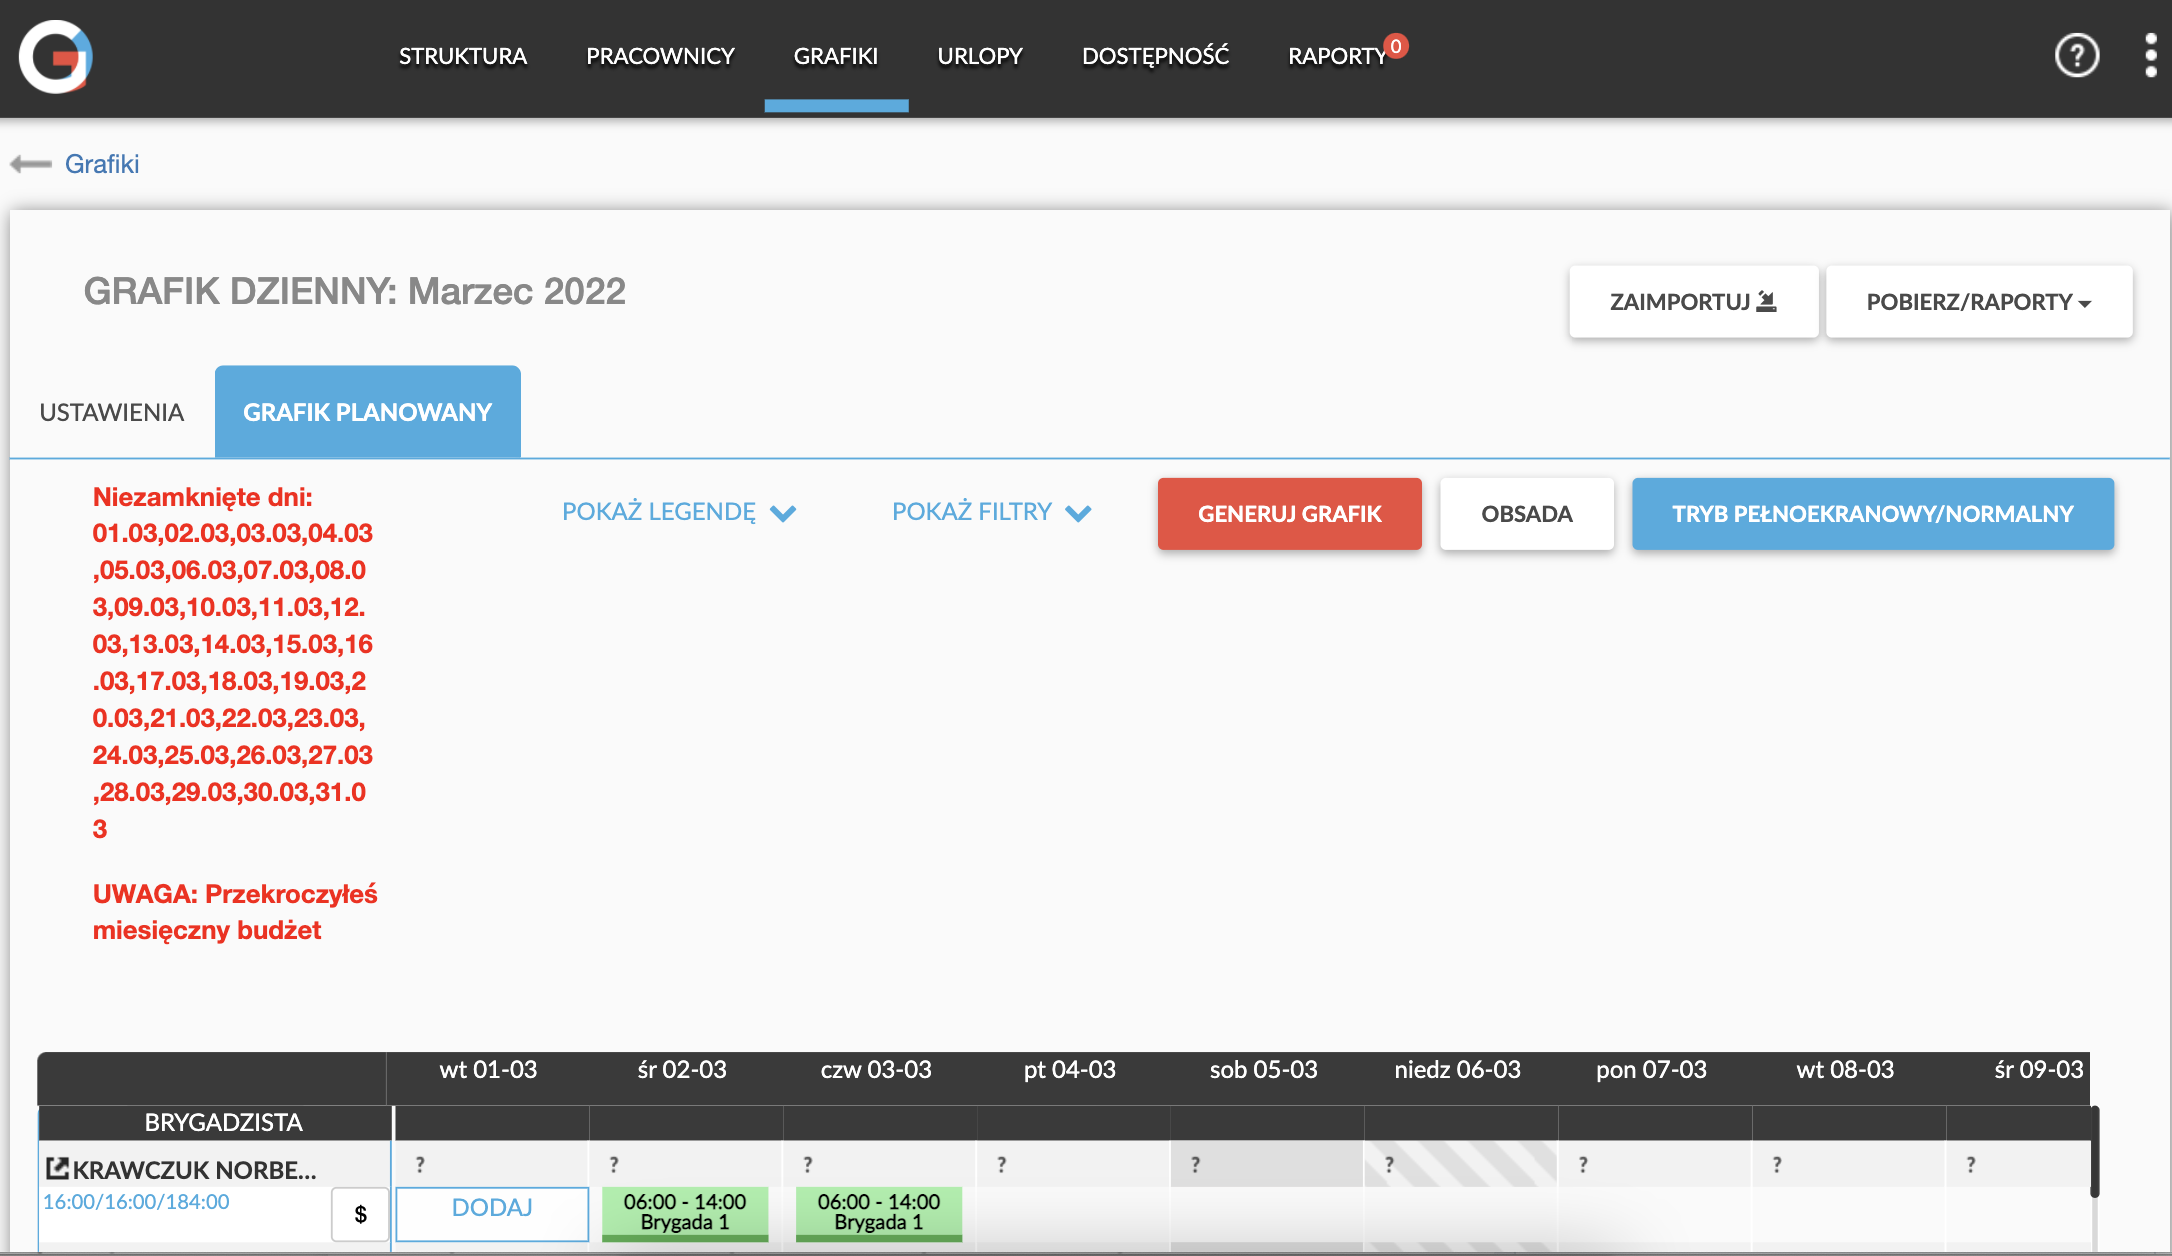This screenshot has height=1256, width=2172.
Task: Click the dollar sign cost button
Action: click(x=360, y=1214)
